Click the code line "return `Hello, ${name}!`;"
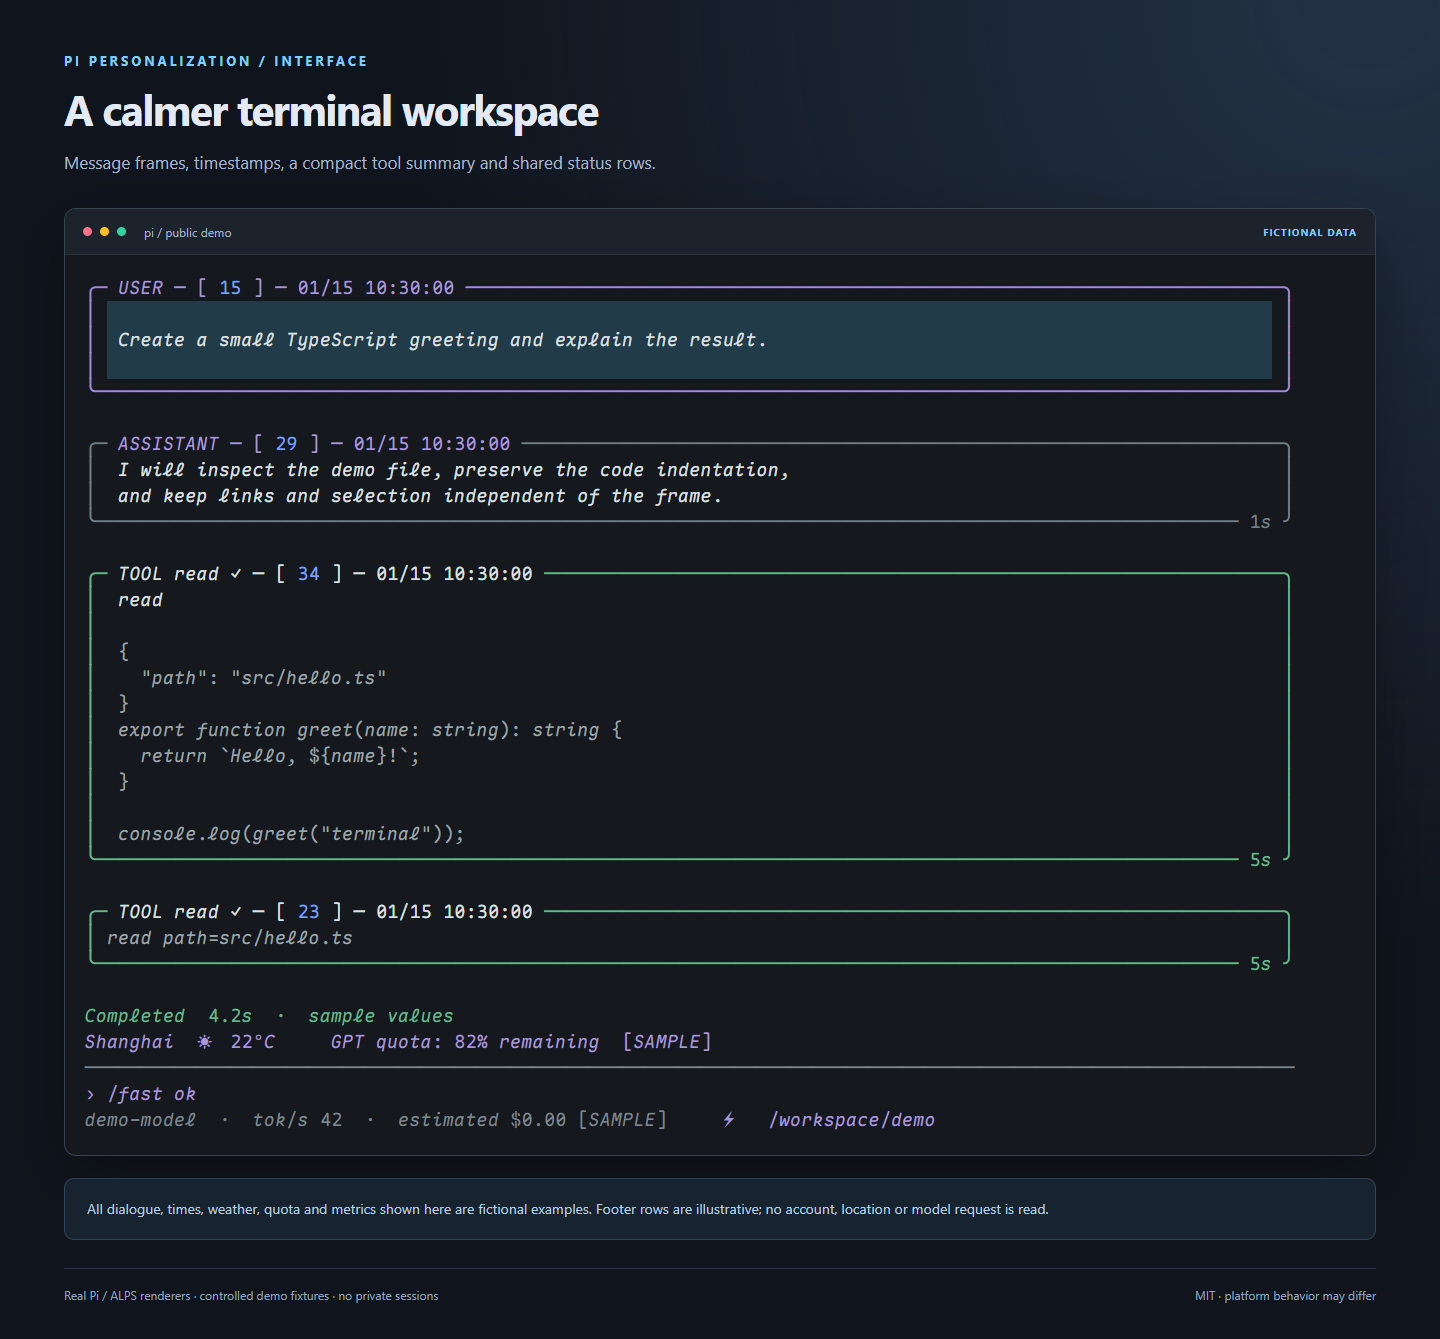This screenshot has width=1440, height=1339. tap(280, 756)
